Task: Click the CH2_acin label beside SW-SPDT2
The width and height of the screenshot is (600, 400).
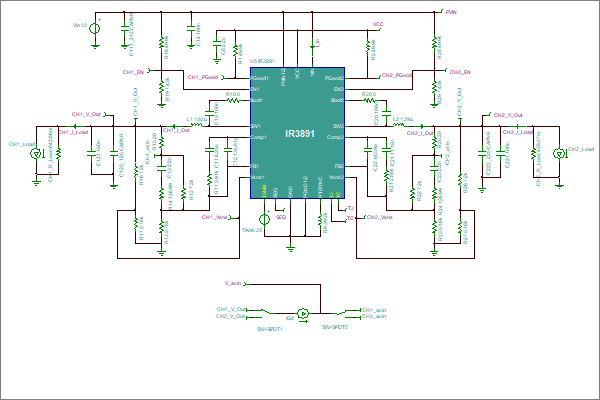Action: point(374,317)
